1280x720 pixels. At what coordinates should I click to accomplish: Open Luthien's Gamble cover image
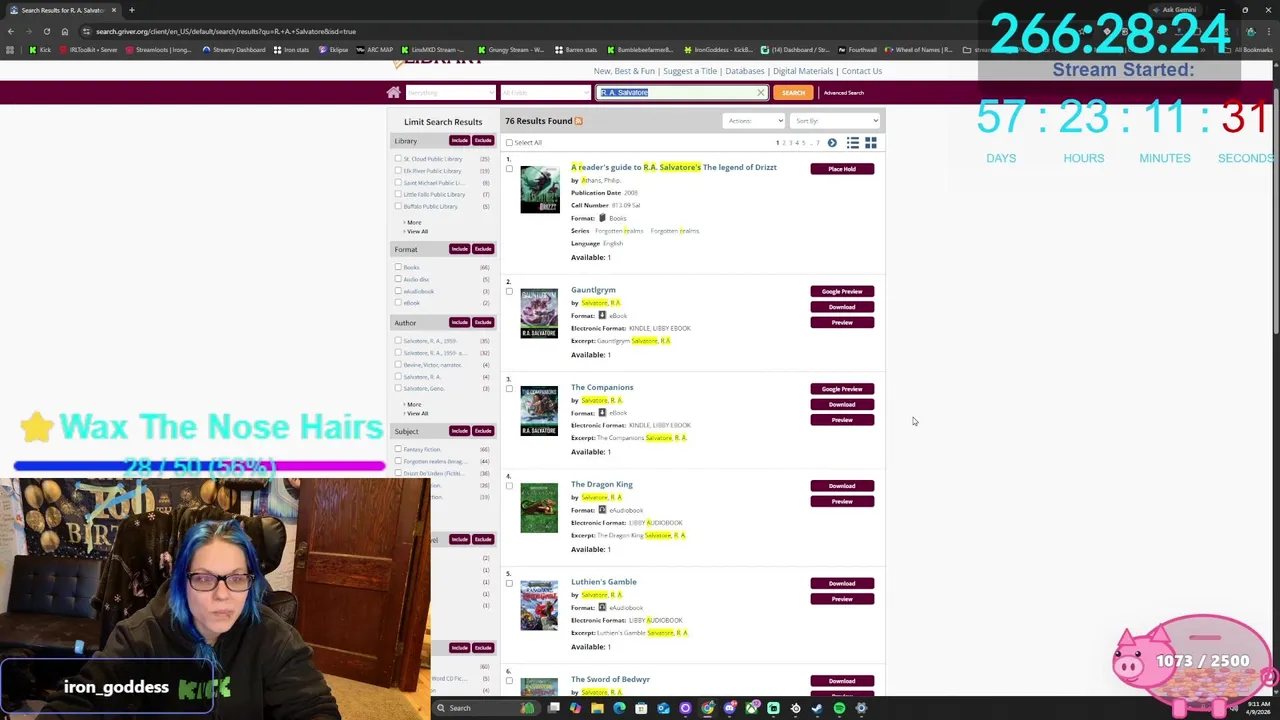[x=539, y=605]
